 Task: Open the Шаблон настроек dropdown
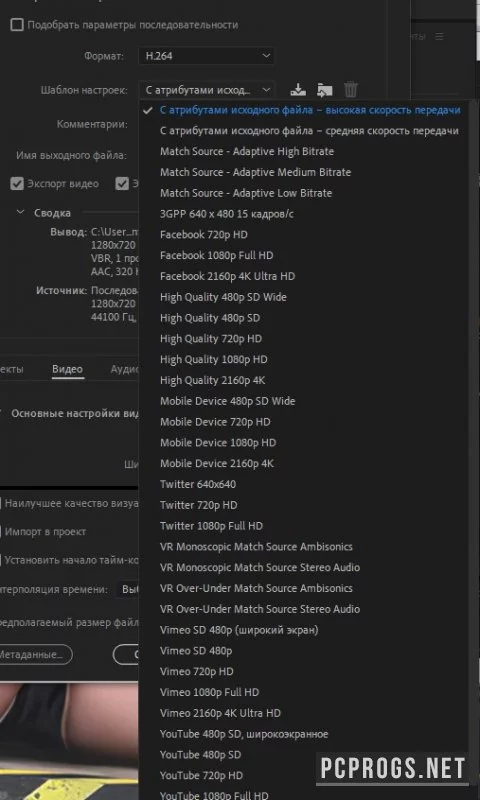[207, 90]
